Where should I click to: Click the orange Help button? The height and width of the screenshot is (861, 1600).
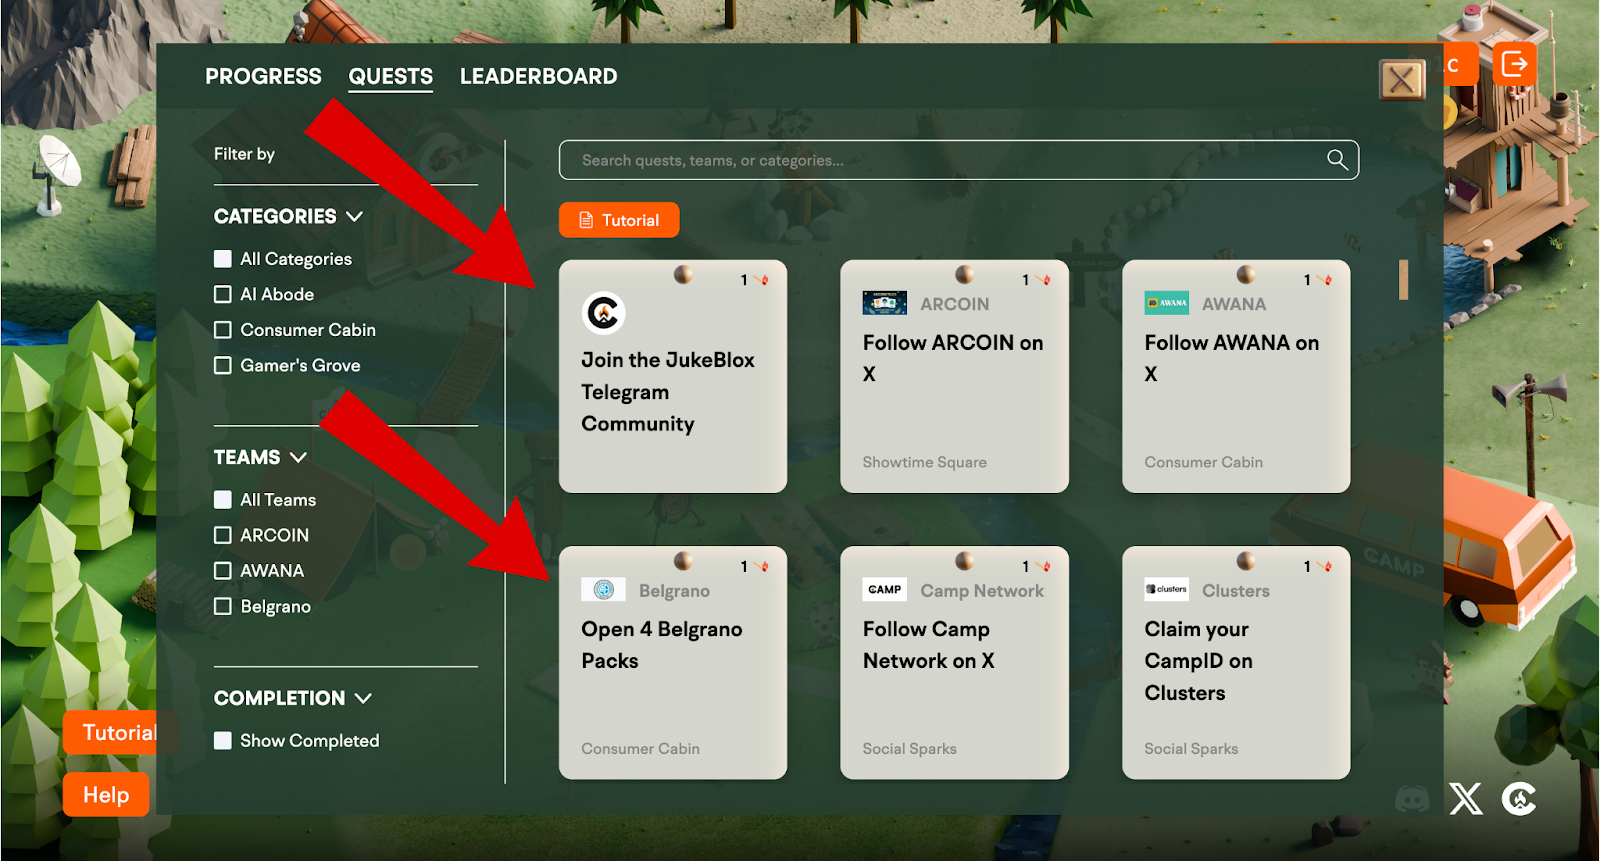point(106,795)
